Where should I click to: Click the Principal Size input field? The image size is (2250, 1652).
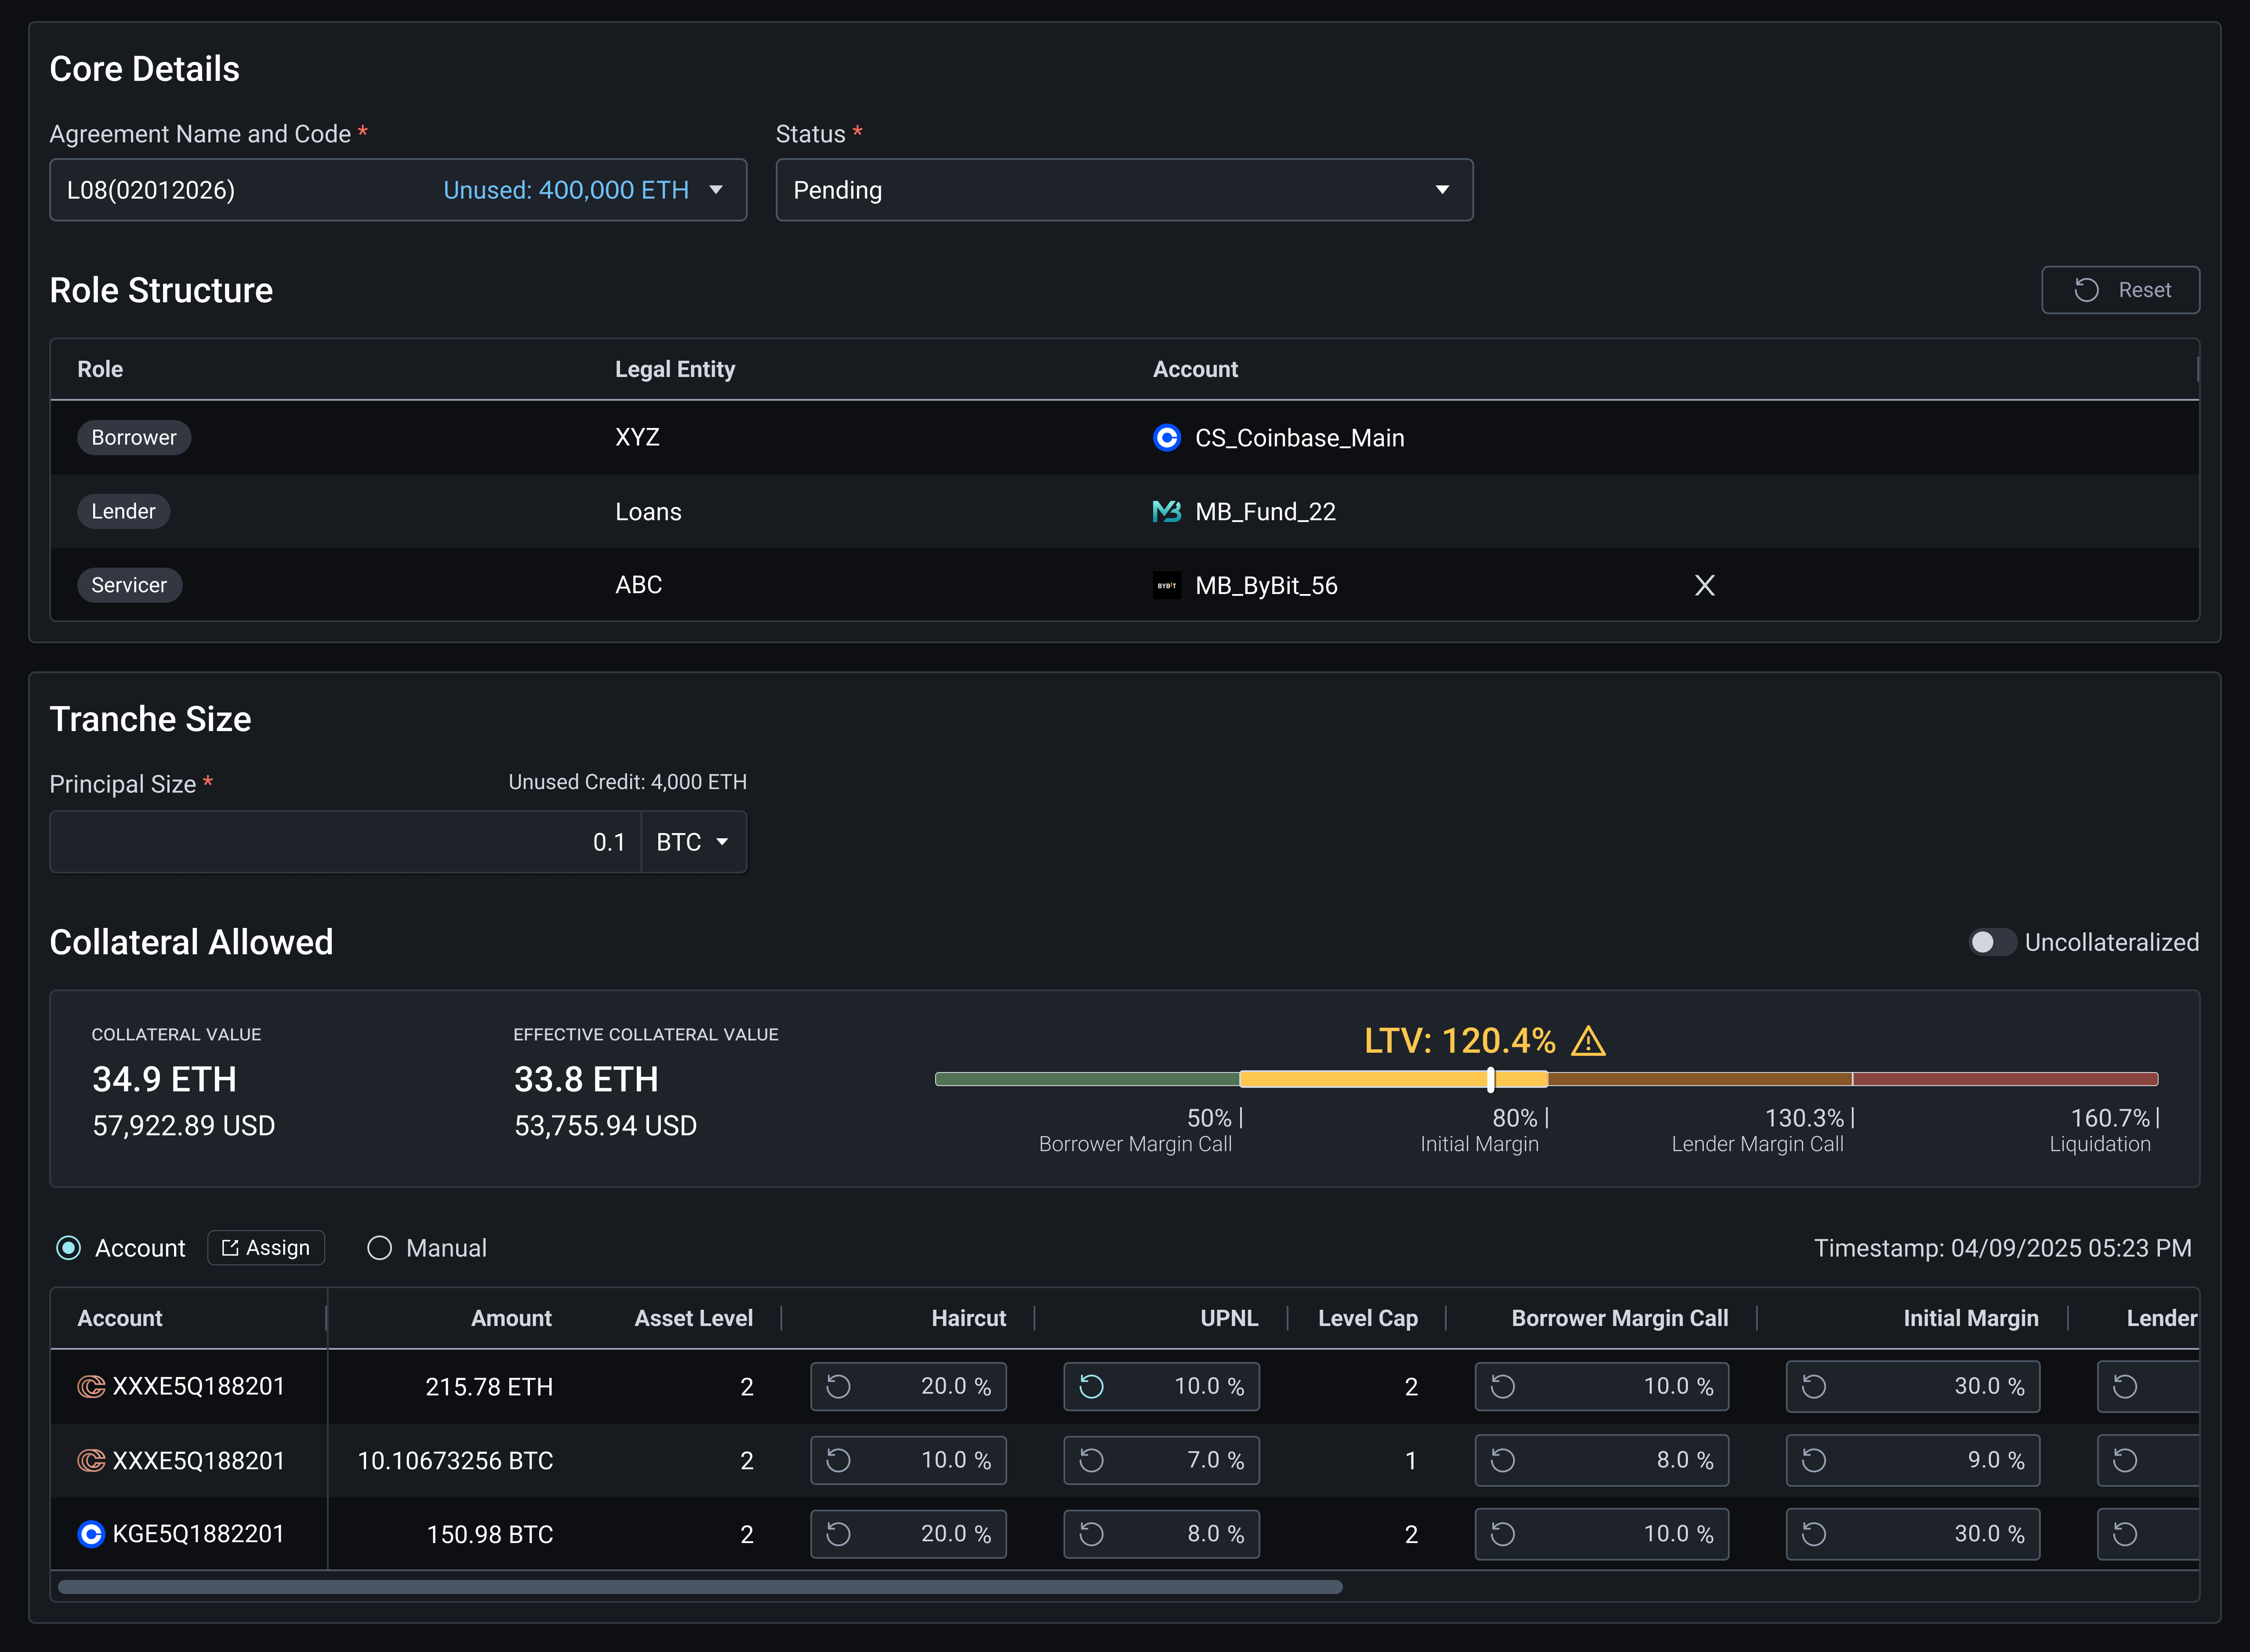point(346,842)
